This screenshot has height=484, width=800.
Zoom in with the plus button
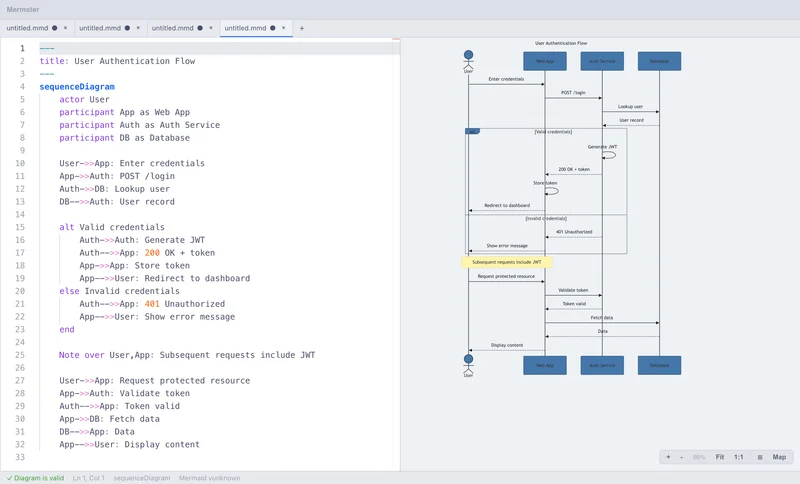(x=668, y=457)
